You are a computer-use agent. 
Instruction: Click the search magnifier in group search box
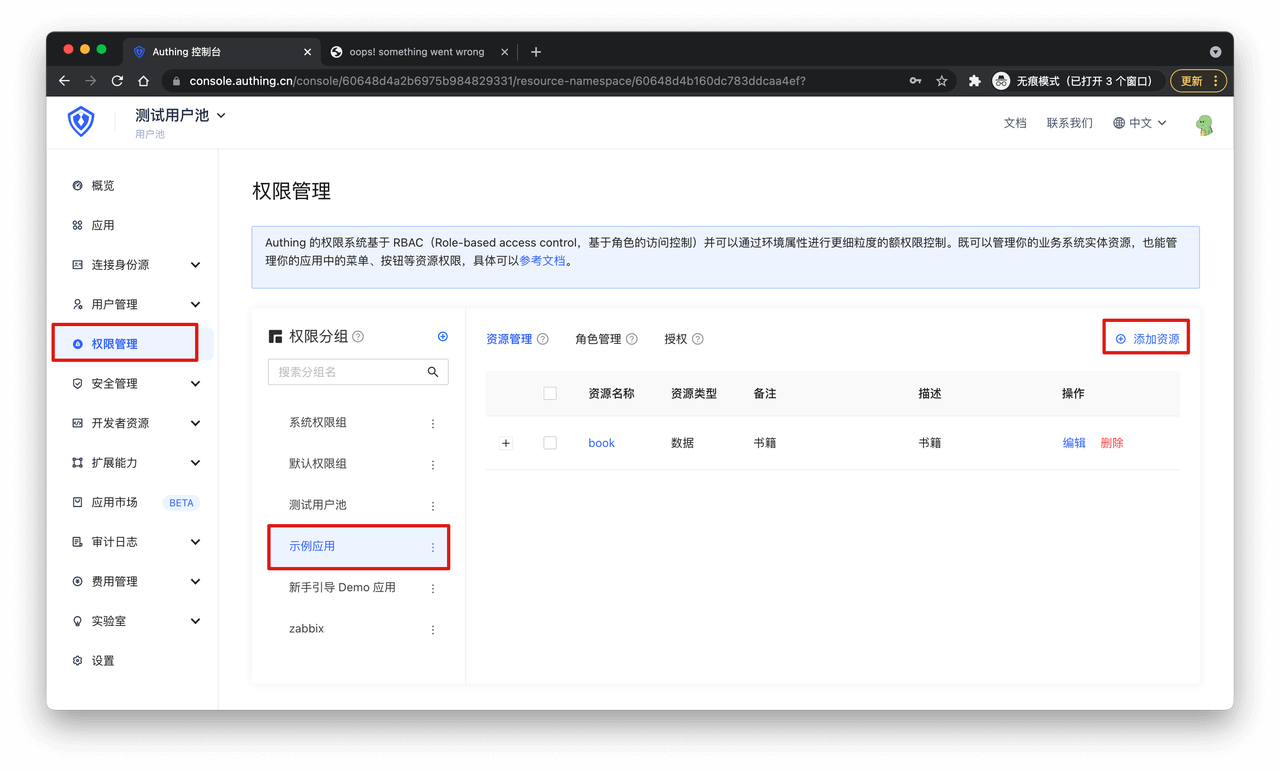click(433, 372)
